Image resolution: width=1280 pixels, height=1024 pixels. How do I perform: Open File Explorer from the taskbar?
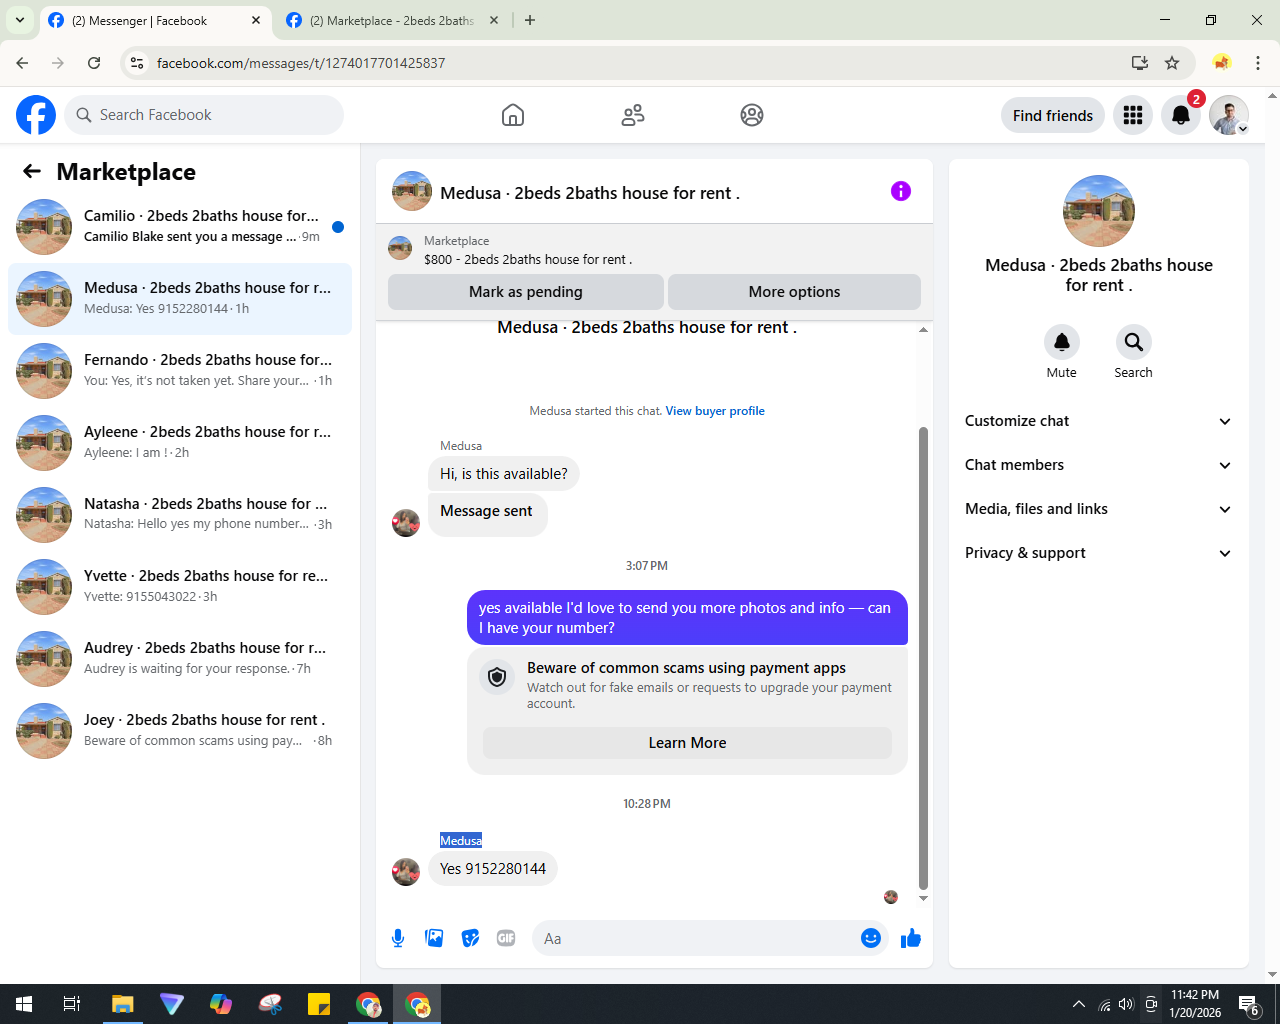click(x=122, y=1004)
